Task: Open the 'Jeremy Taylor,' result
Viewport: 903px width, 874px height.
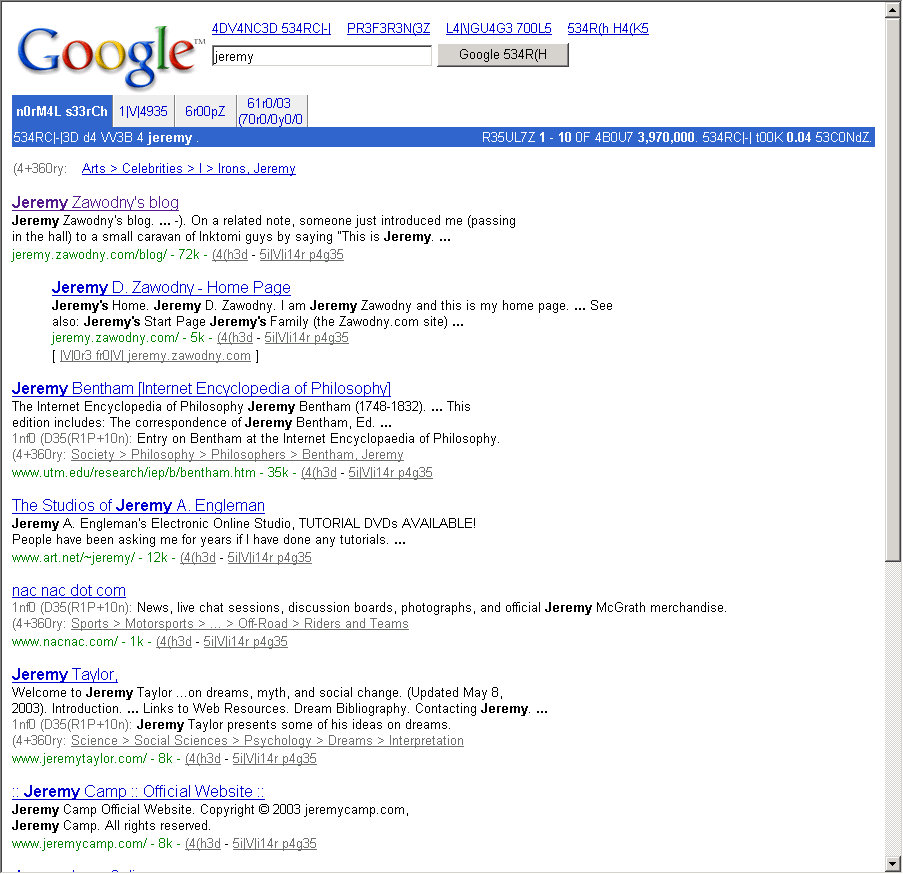Action: coord(65,675)
